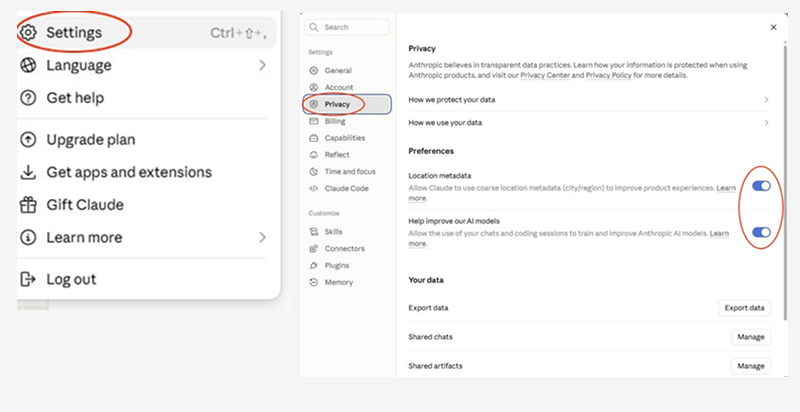Click the Ctrl shortcut hint beside Settings

click(238, 33)
